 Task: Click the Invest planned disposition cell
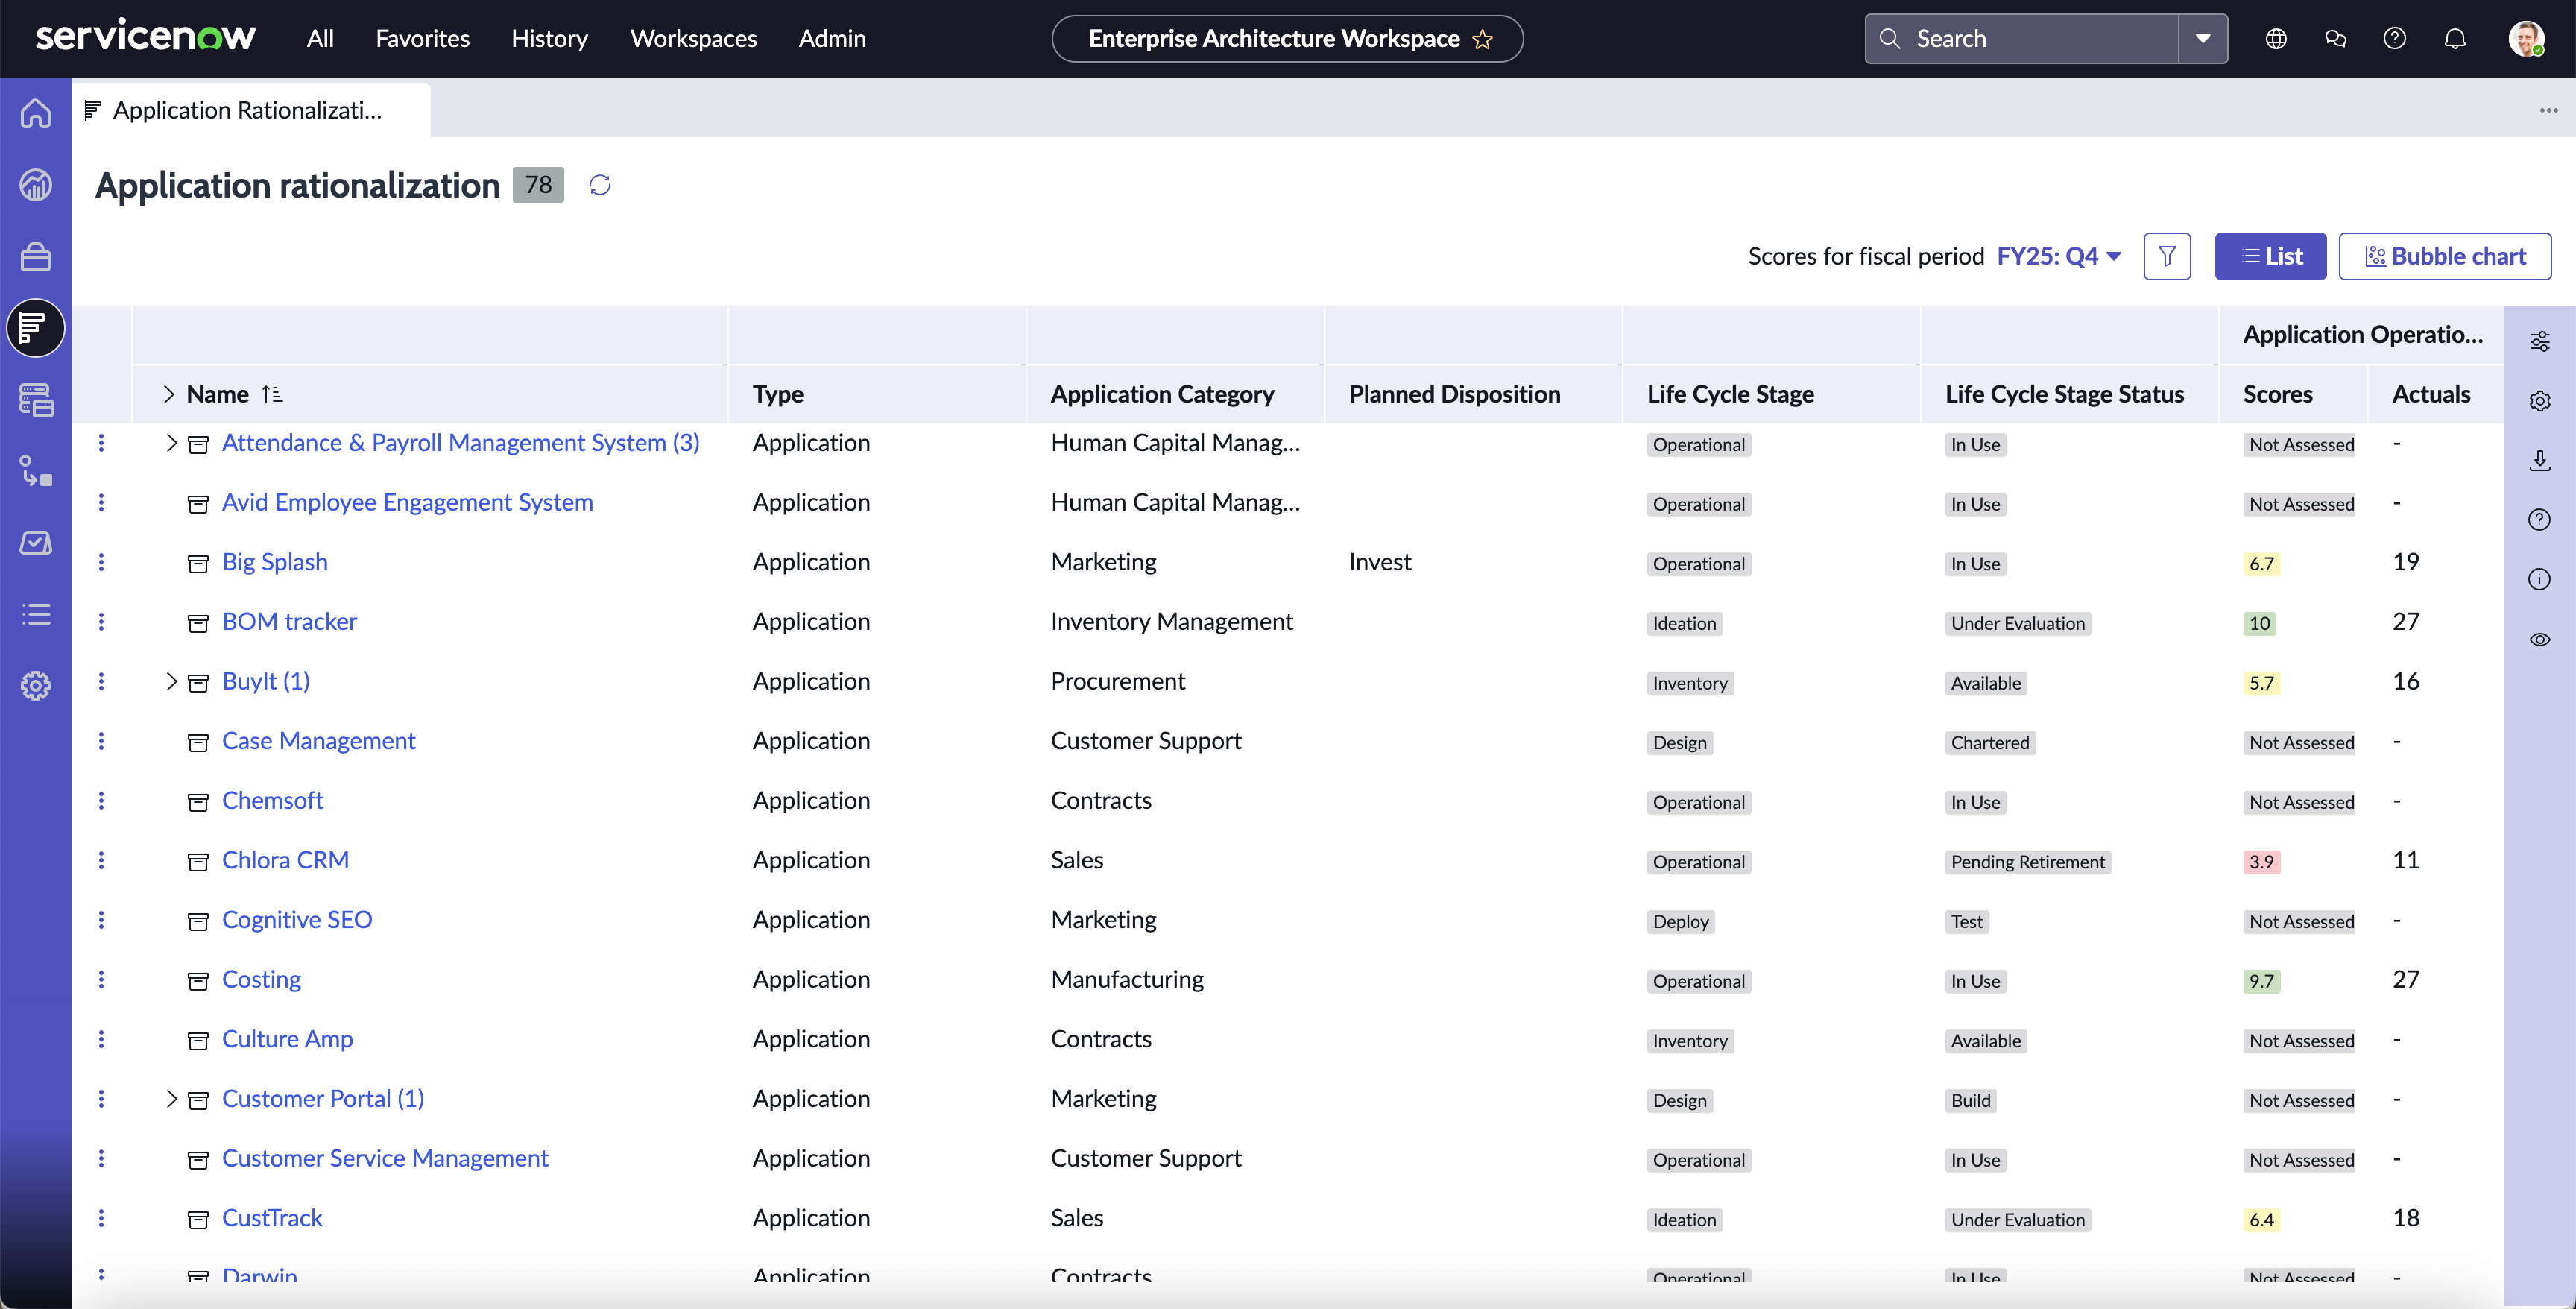(x=1380, y=562)
